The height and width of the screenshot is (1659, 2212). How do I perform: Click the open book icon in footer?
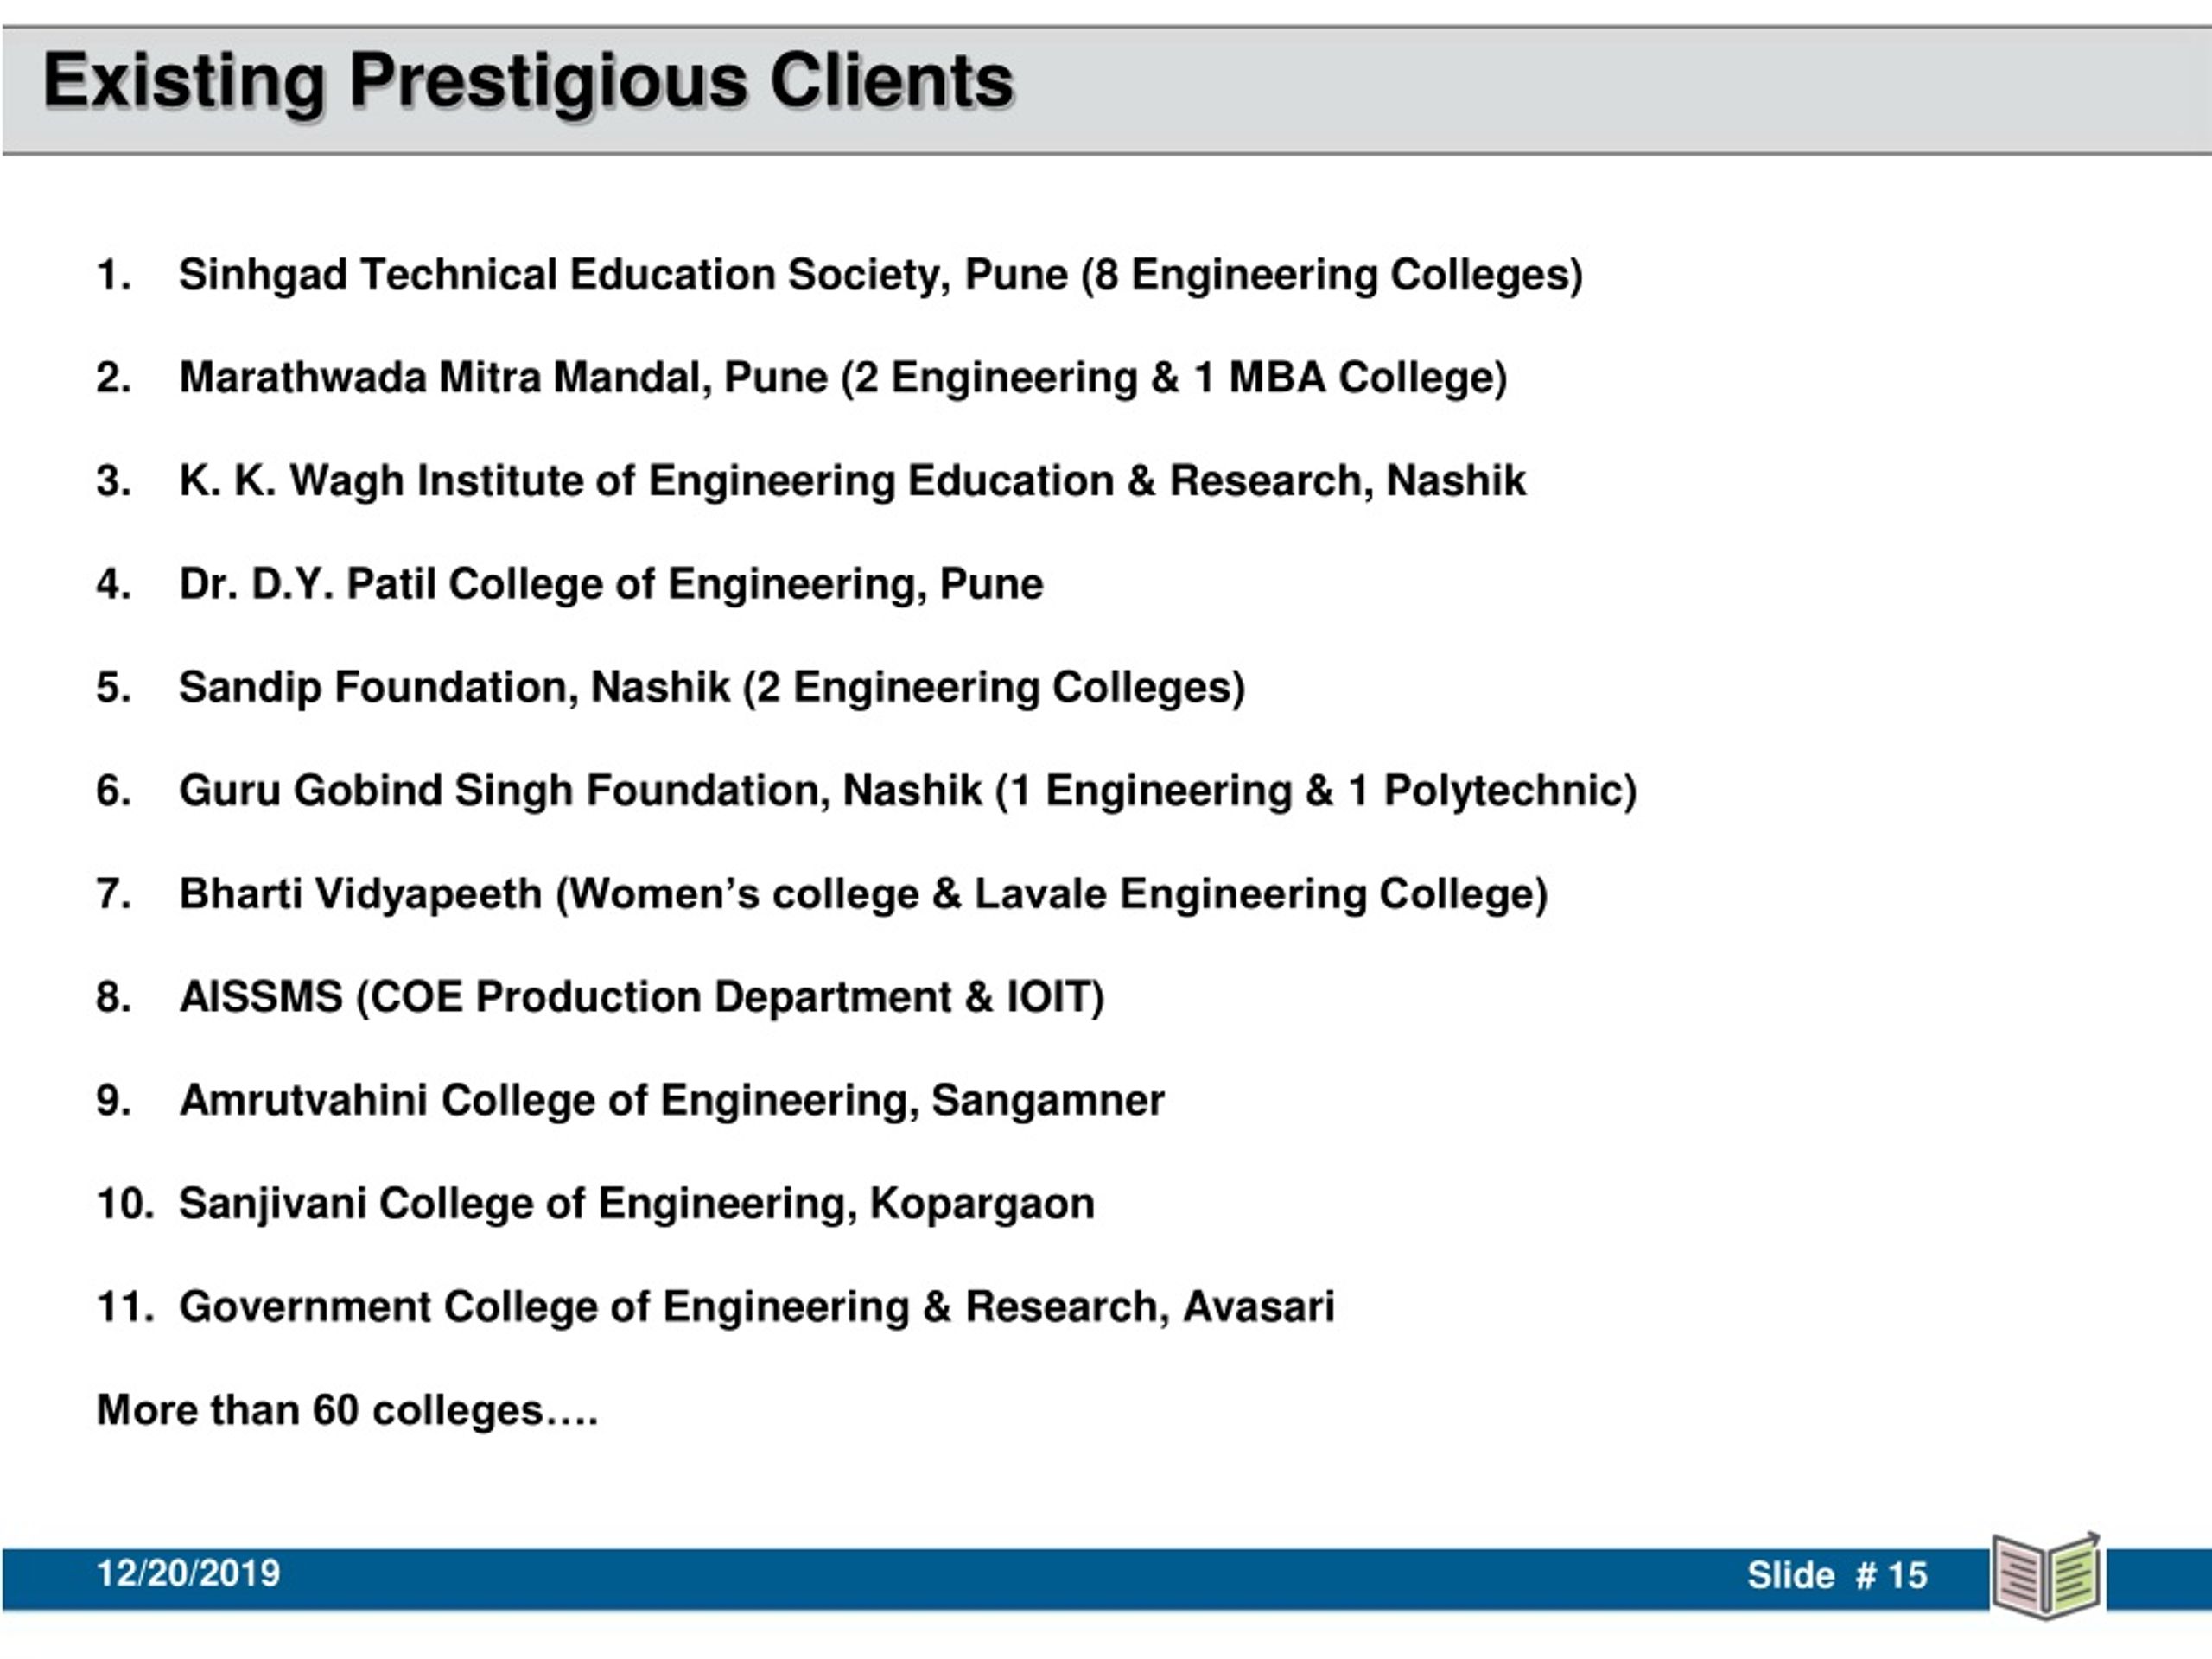[2046, 1575]
